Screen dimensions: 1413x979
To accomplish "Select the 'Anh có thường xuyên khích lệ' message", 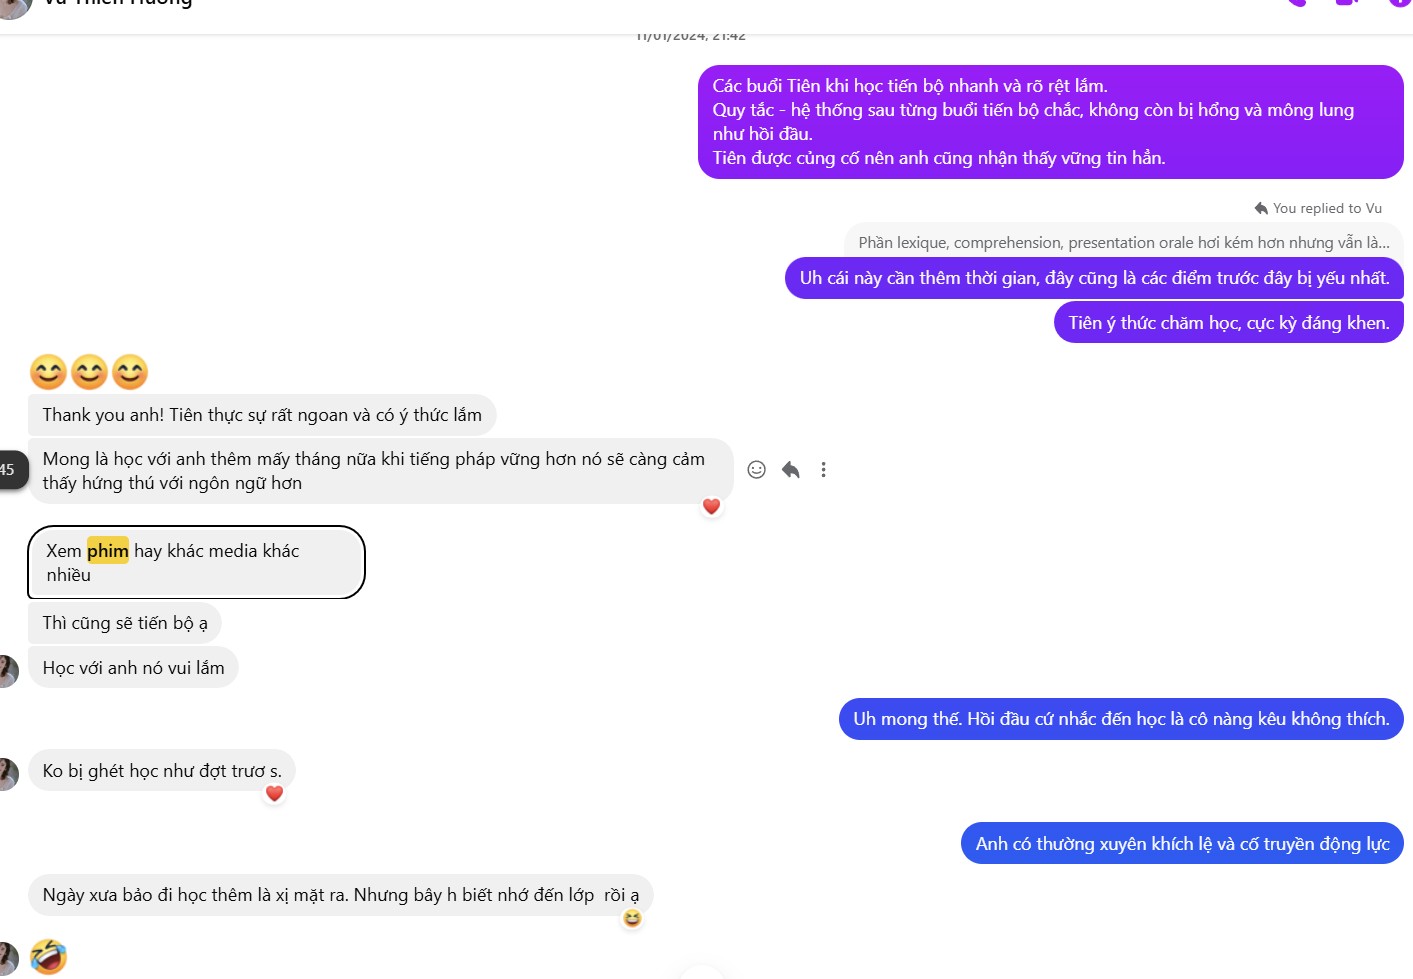I will coord(1182,844).
